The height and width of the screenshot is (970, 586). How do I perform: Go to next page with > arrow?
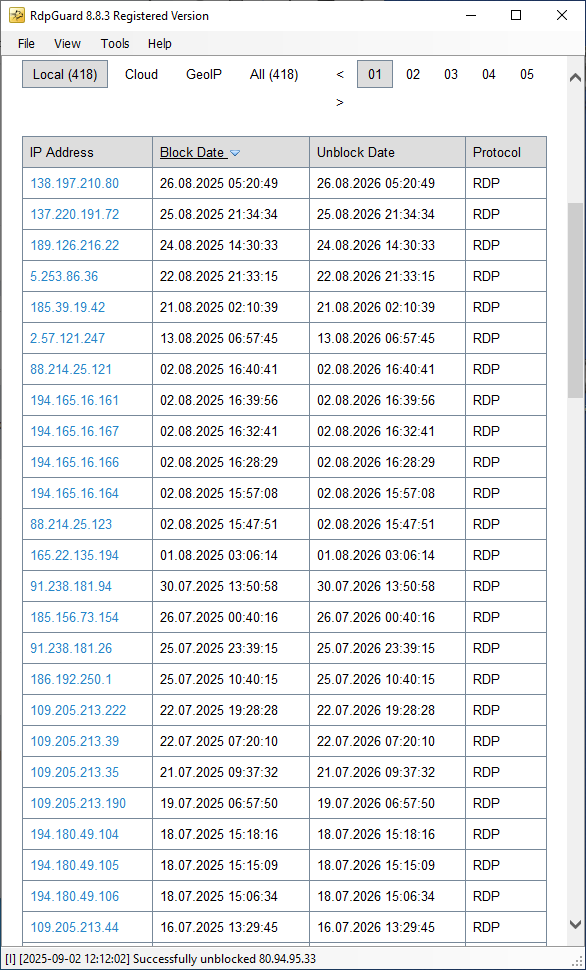tap(340, 102)
